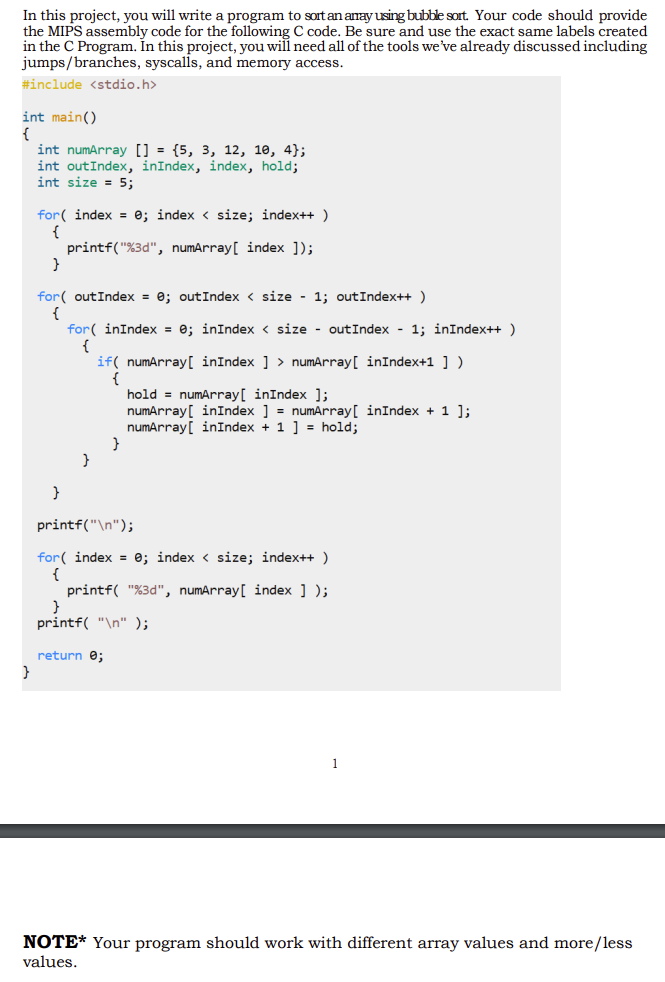Click the 'numArray[ inIndex + 1 ] = hold;' statement

[242, 426]
